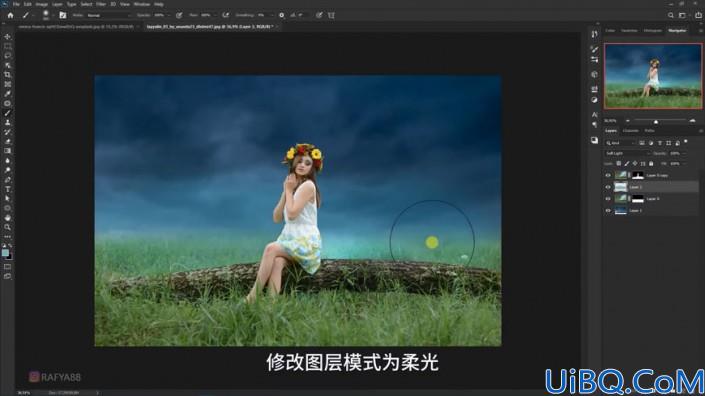This screenshot has height=396, width=705.
Task: Change the screen mode icon
Action: point(8,276)
